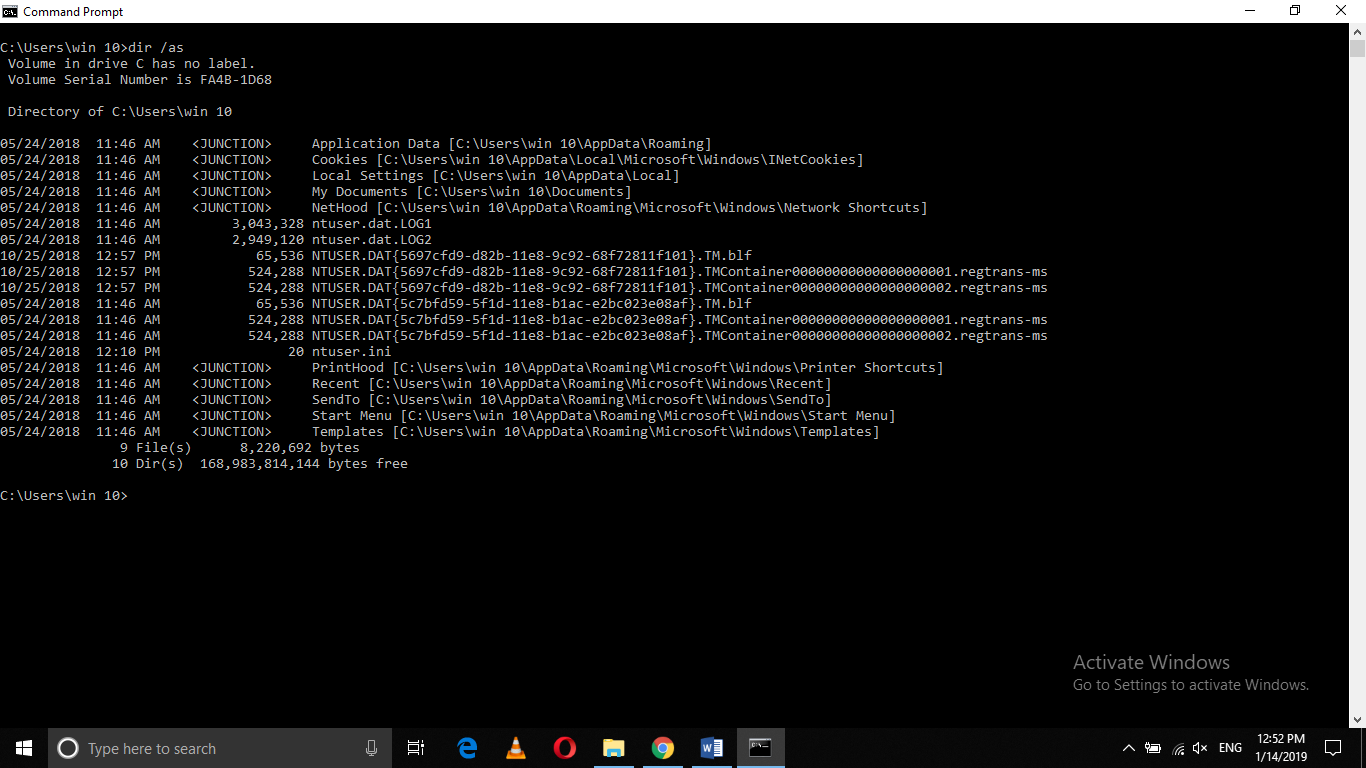Open Command Prompt title bar system menu

pyautogui.click(x=10, y=11)
